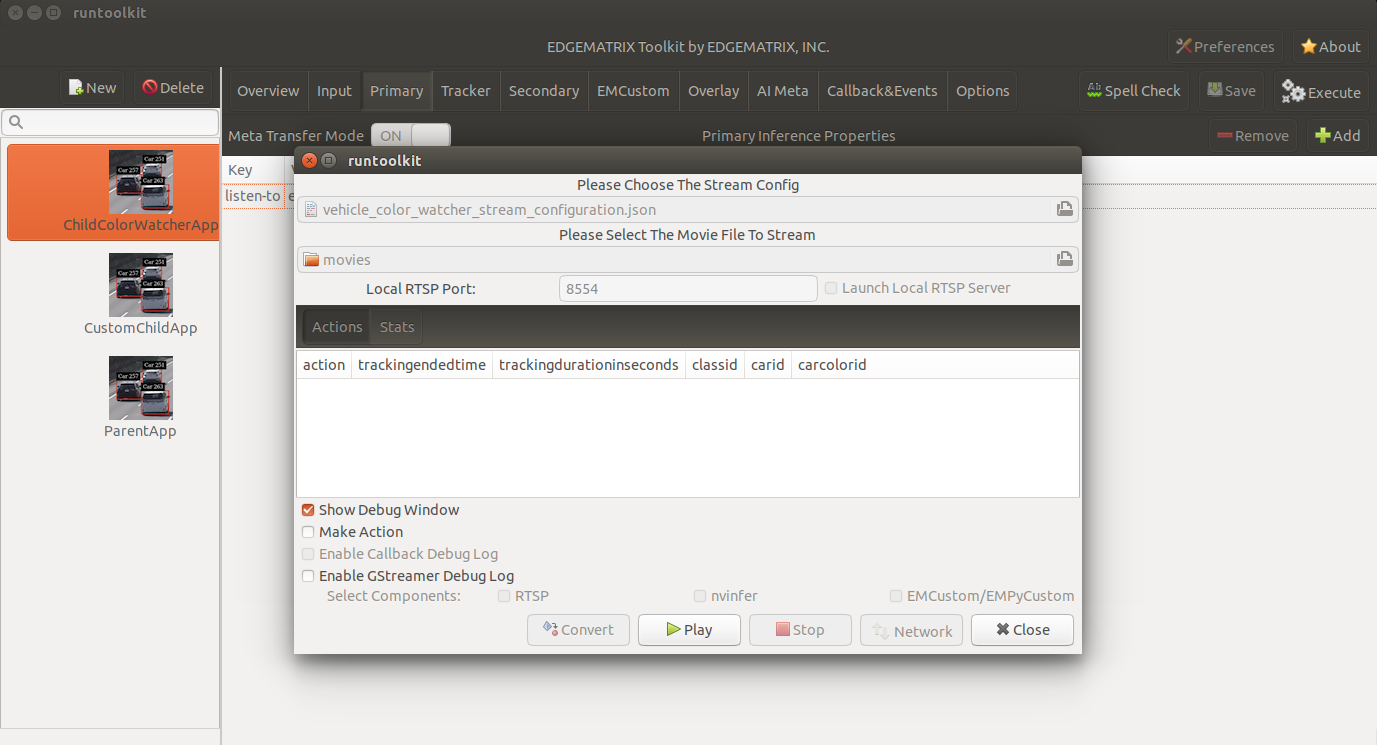Click the Save button
The width and height of the screenshot is (1377, 745).
pos(1231,91)
